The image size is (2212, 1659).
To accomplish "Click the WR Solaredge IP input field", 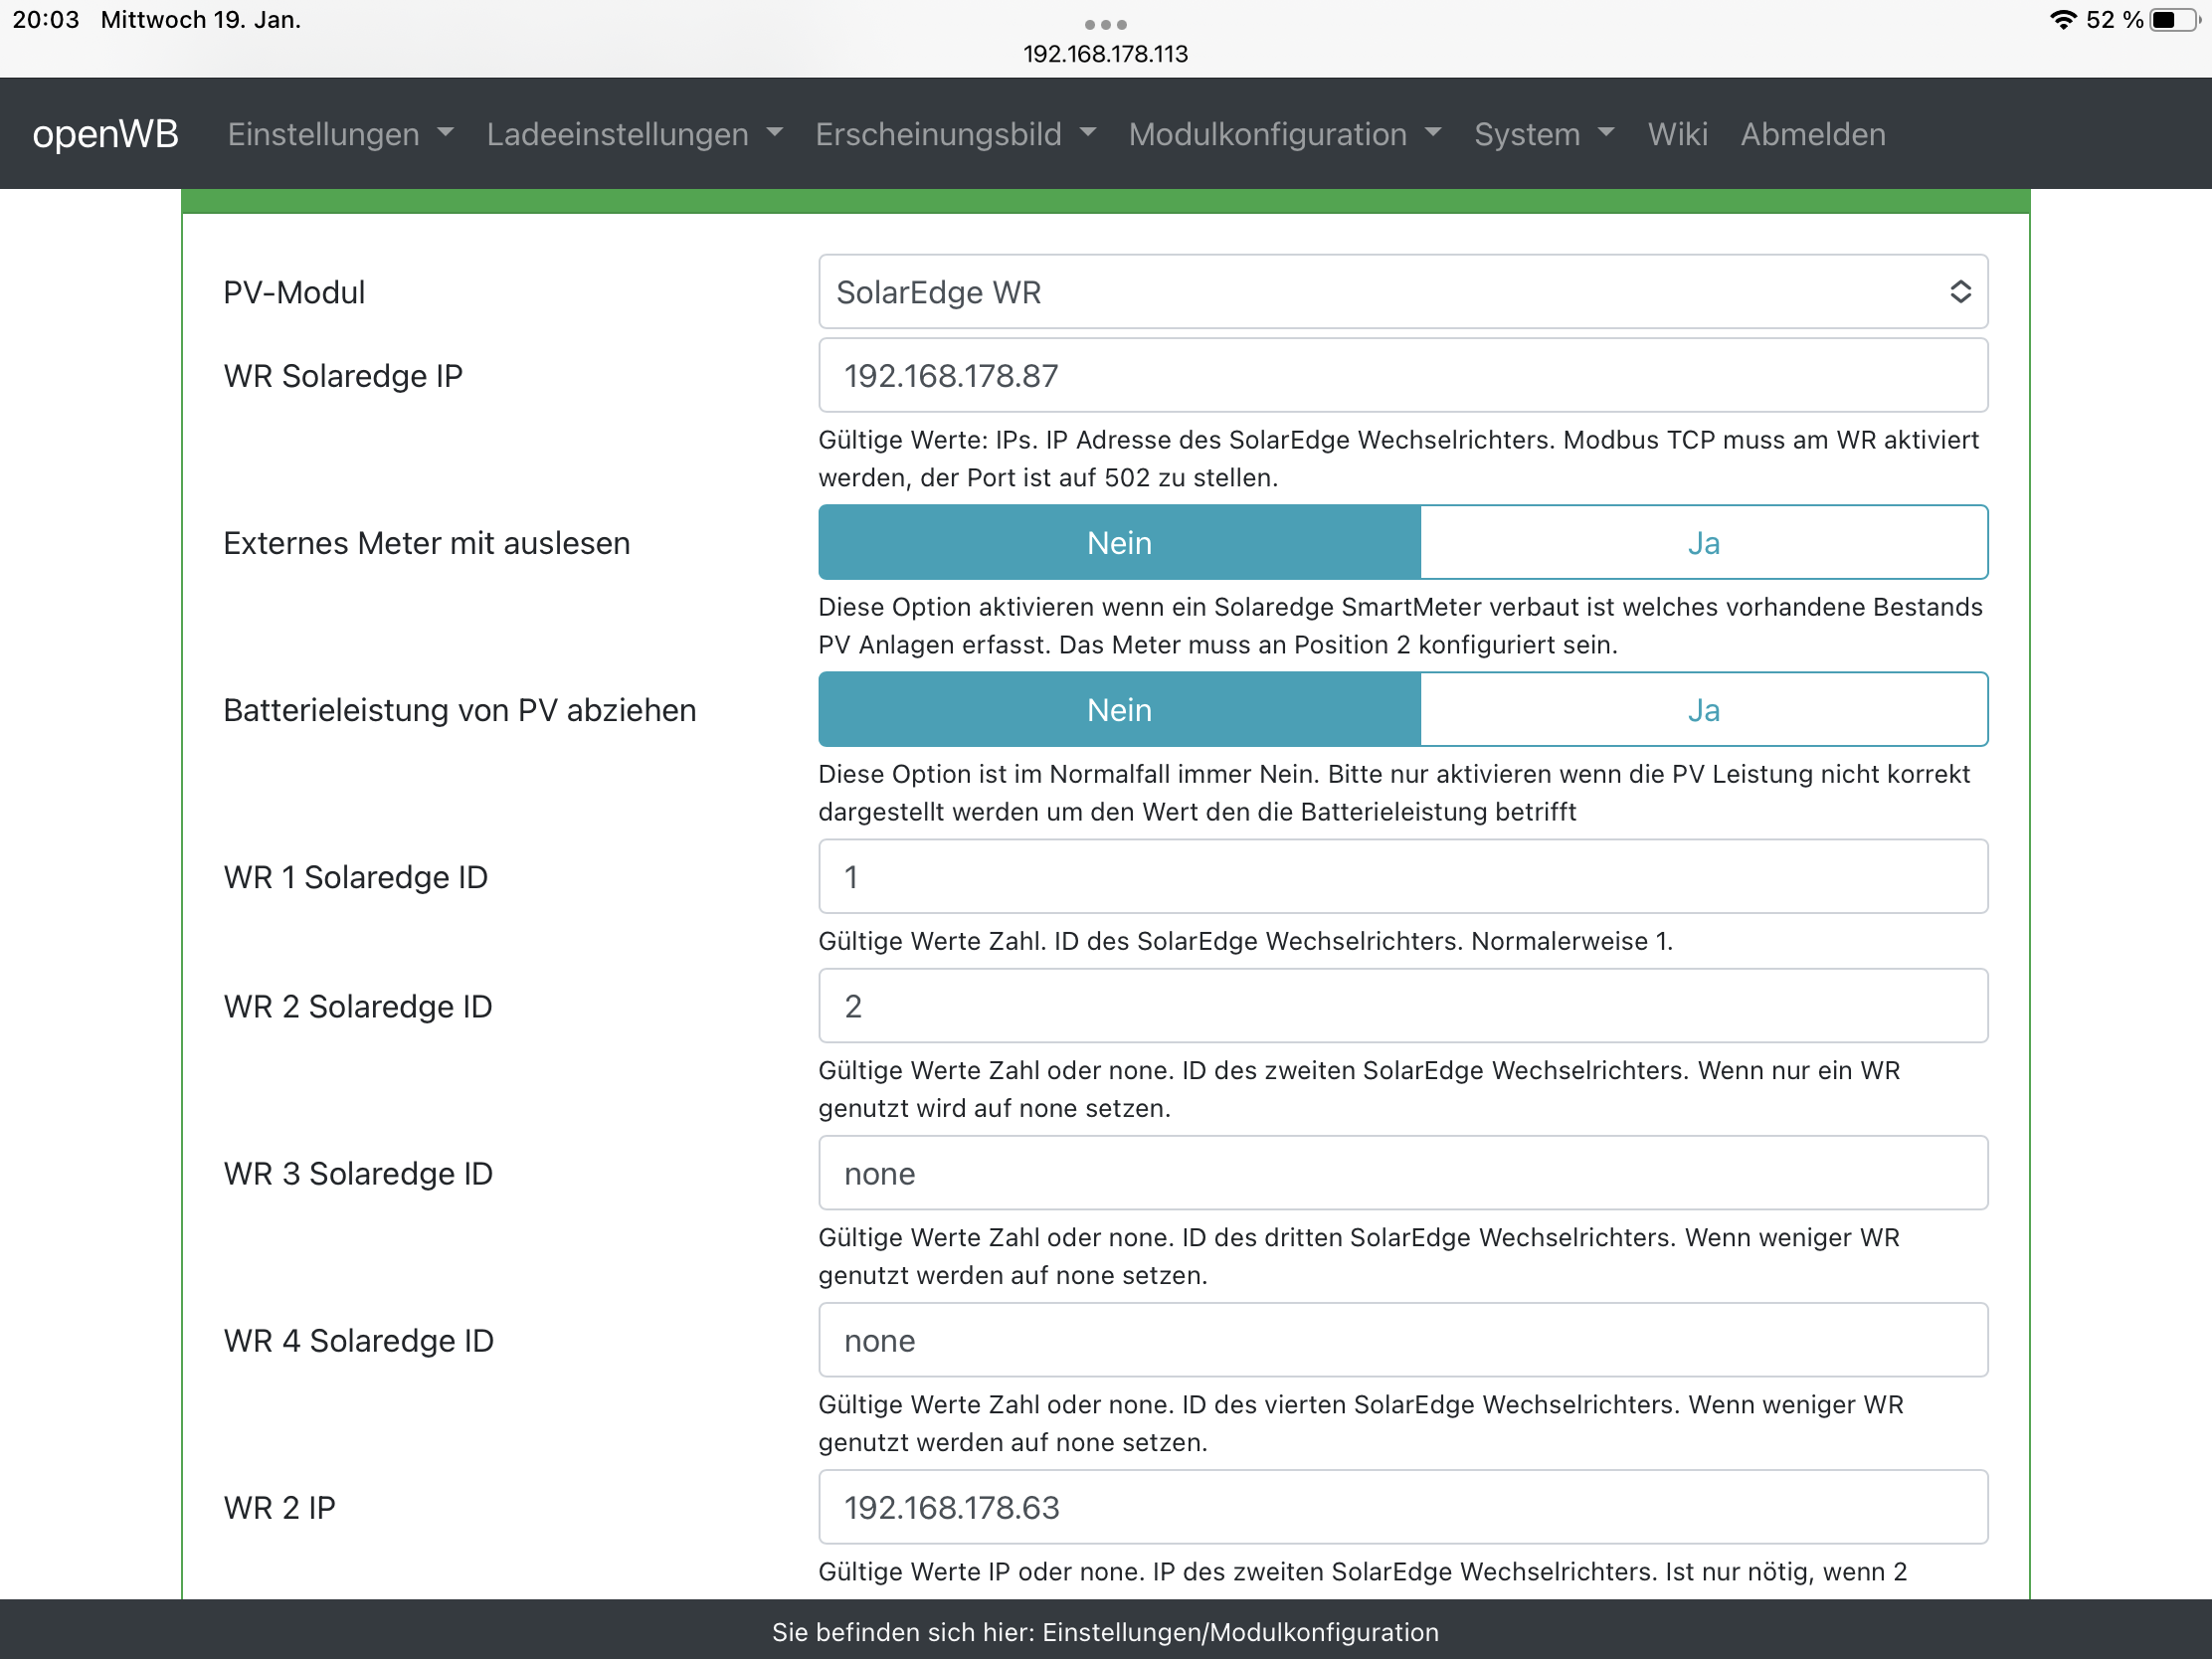I will 1402,376.
